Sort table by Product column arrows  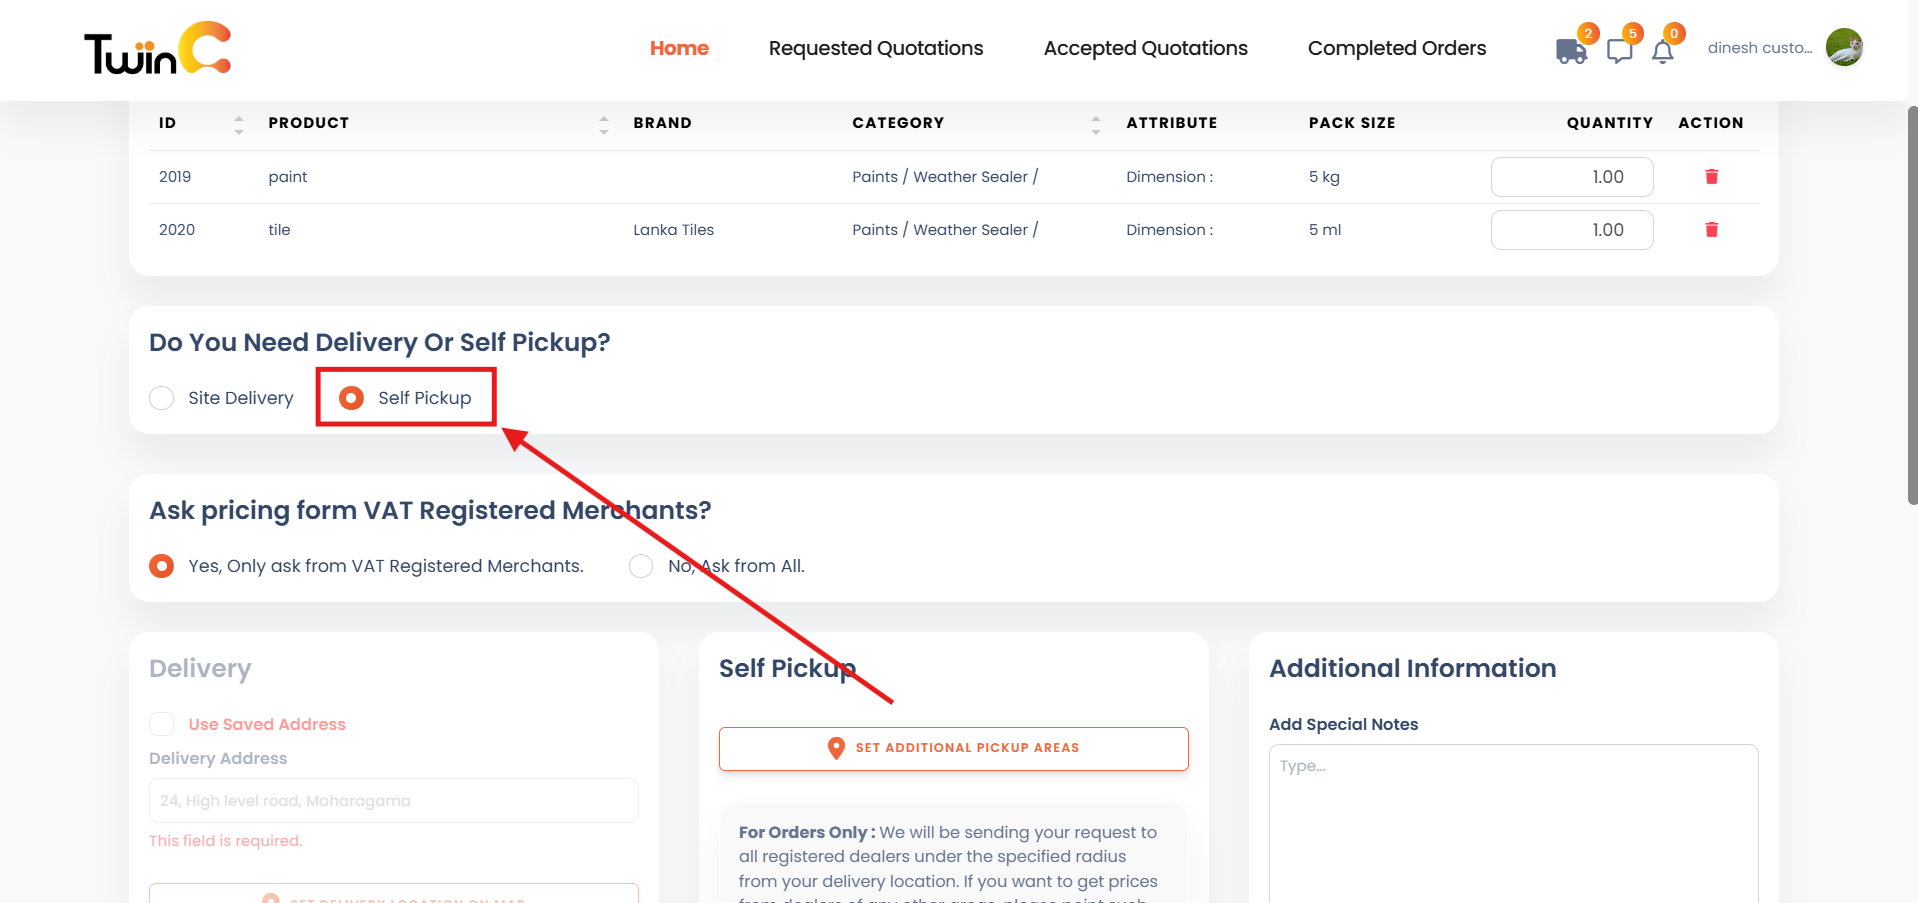(x=603, y=124)
